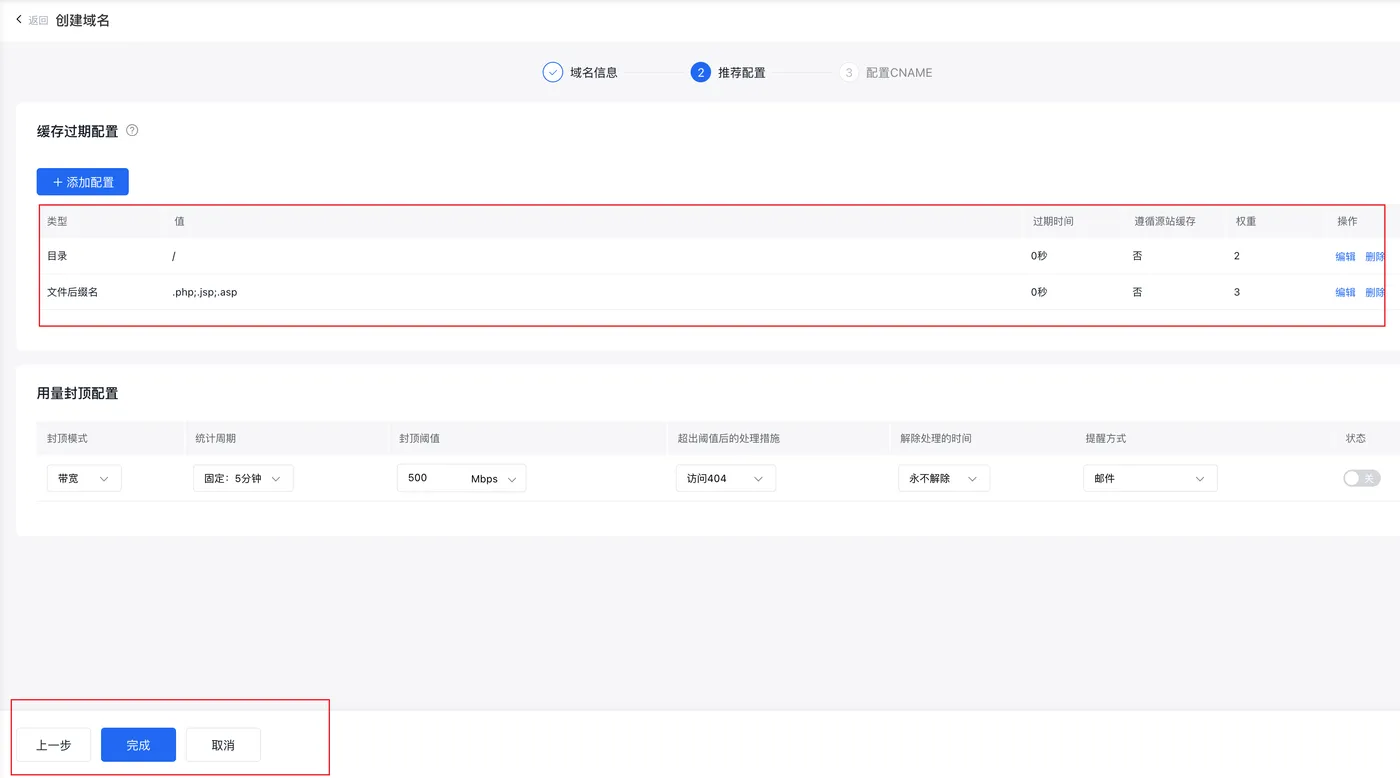1400x778 pixels.
Task: Delete the 文件后缀名 cache rule
Action: pos(1375,292)
